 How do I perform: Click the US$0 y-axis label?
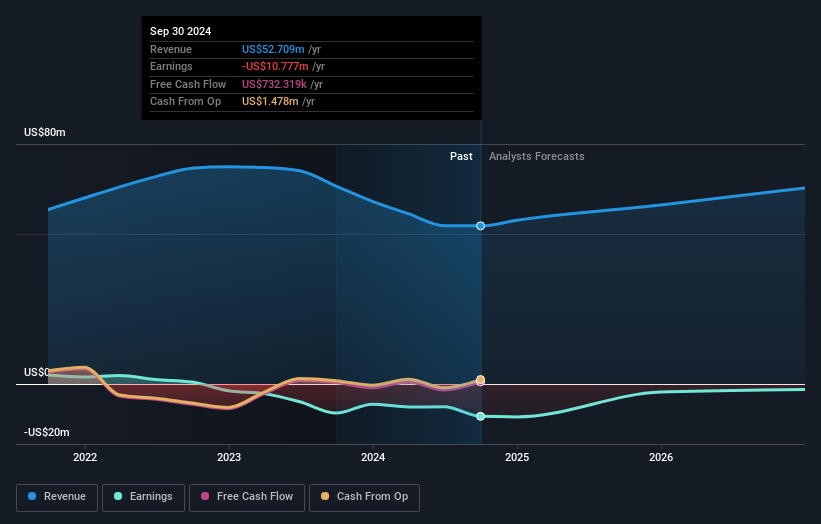click(x=36, y=372)
